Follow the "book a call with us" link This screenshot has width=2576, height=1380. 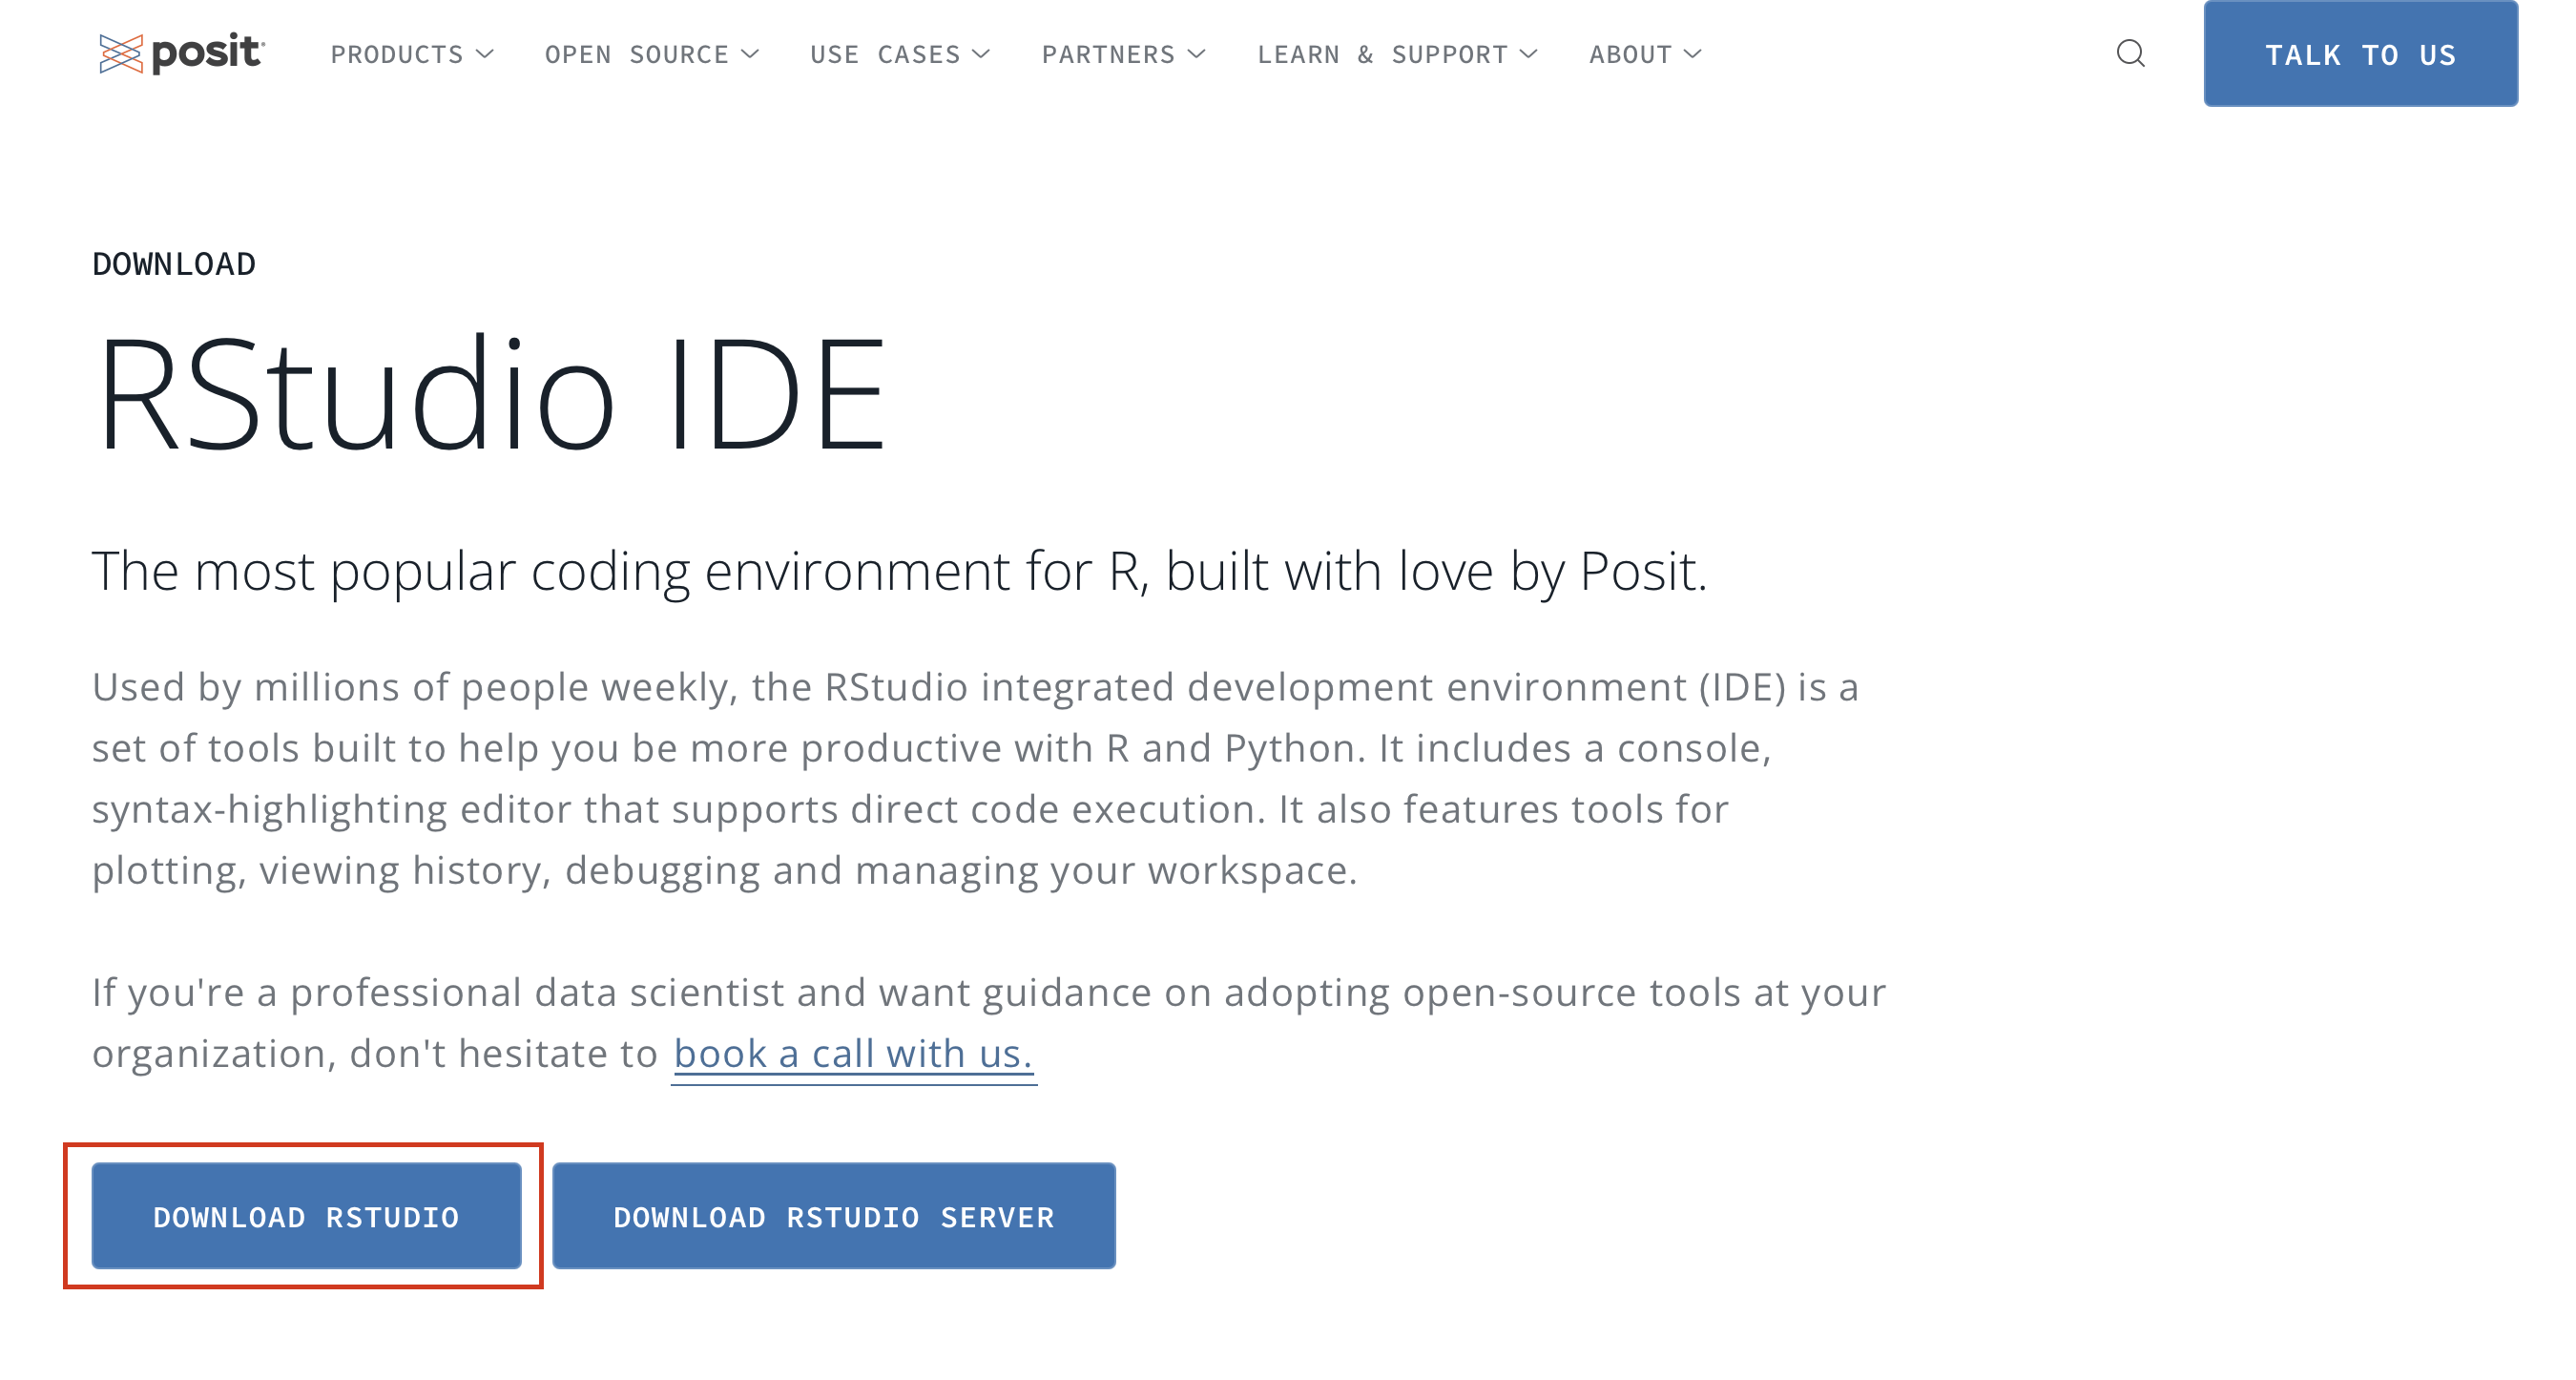pyautogui.click(x=853, y=1054)
